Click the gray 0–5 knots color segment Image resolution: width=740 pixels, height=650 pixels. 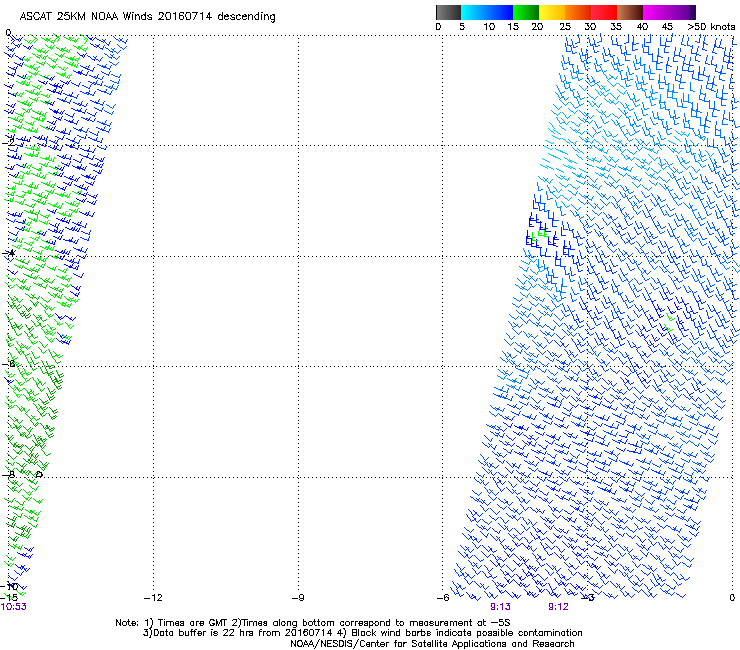click(x=448, y=12)
